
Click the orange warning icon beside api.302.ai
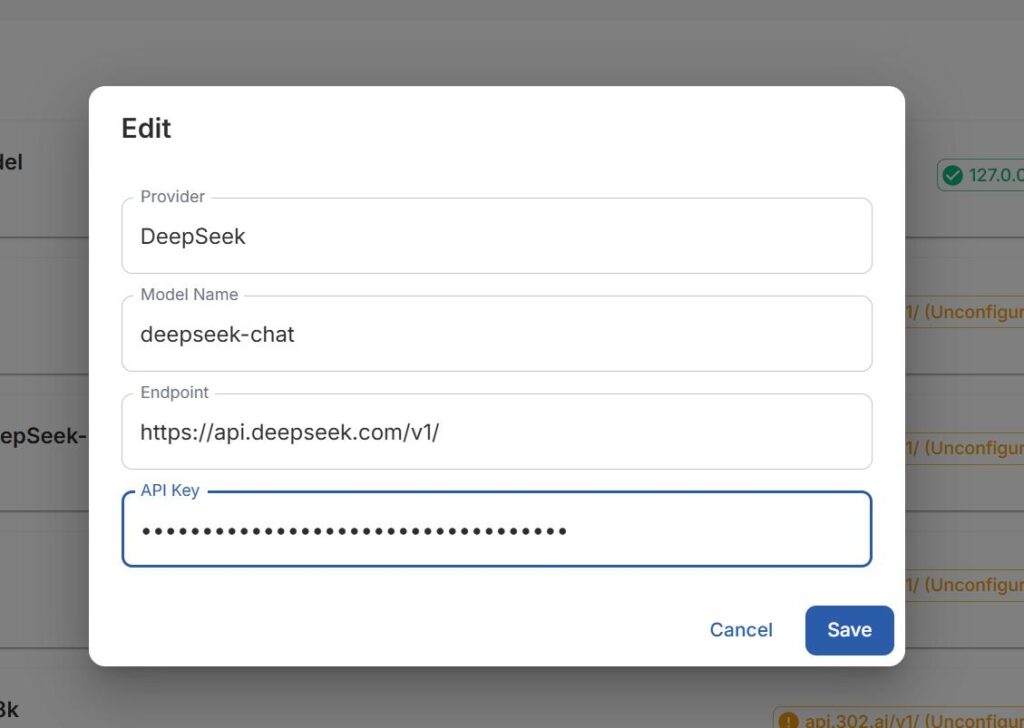(x=788, y=720)
